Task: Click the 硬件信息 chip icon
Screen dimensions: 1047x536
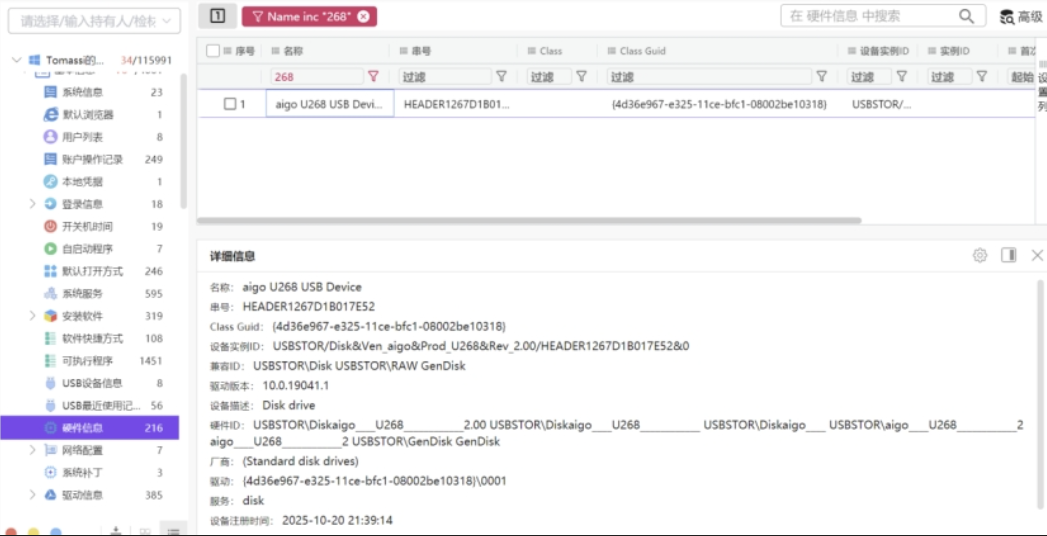Action: pyautogui.click(x=50, y=428)
